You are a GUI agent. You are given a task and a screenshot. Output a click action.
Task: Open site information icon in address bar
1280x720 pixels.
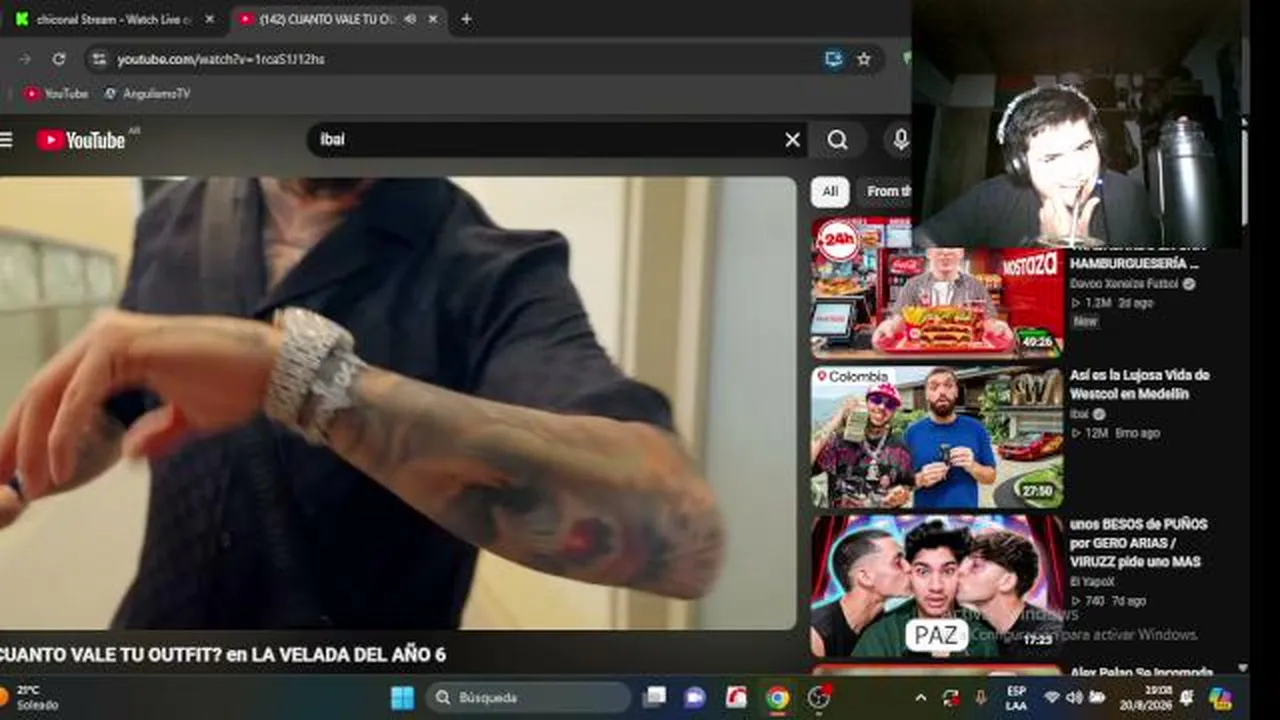[98, 59]
